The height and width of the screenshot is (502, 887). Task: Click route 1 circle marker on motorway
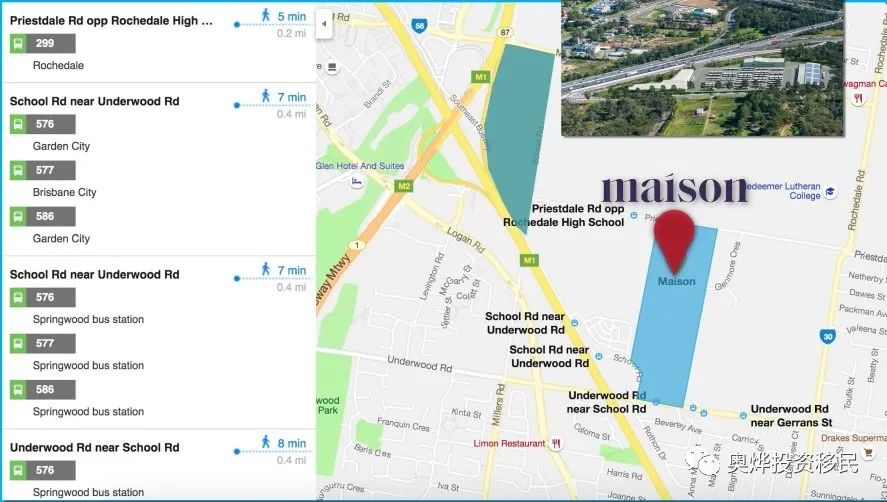pos(356,245)
